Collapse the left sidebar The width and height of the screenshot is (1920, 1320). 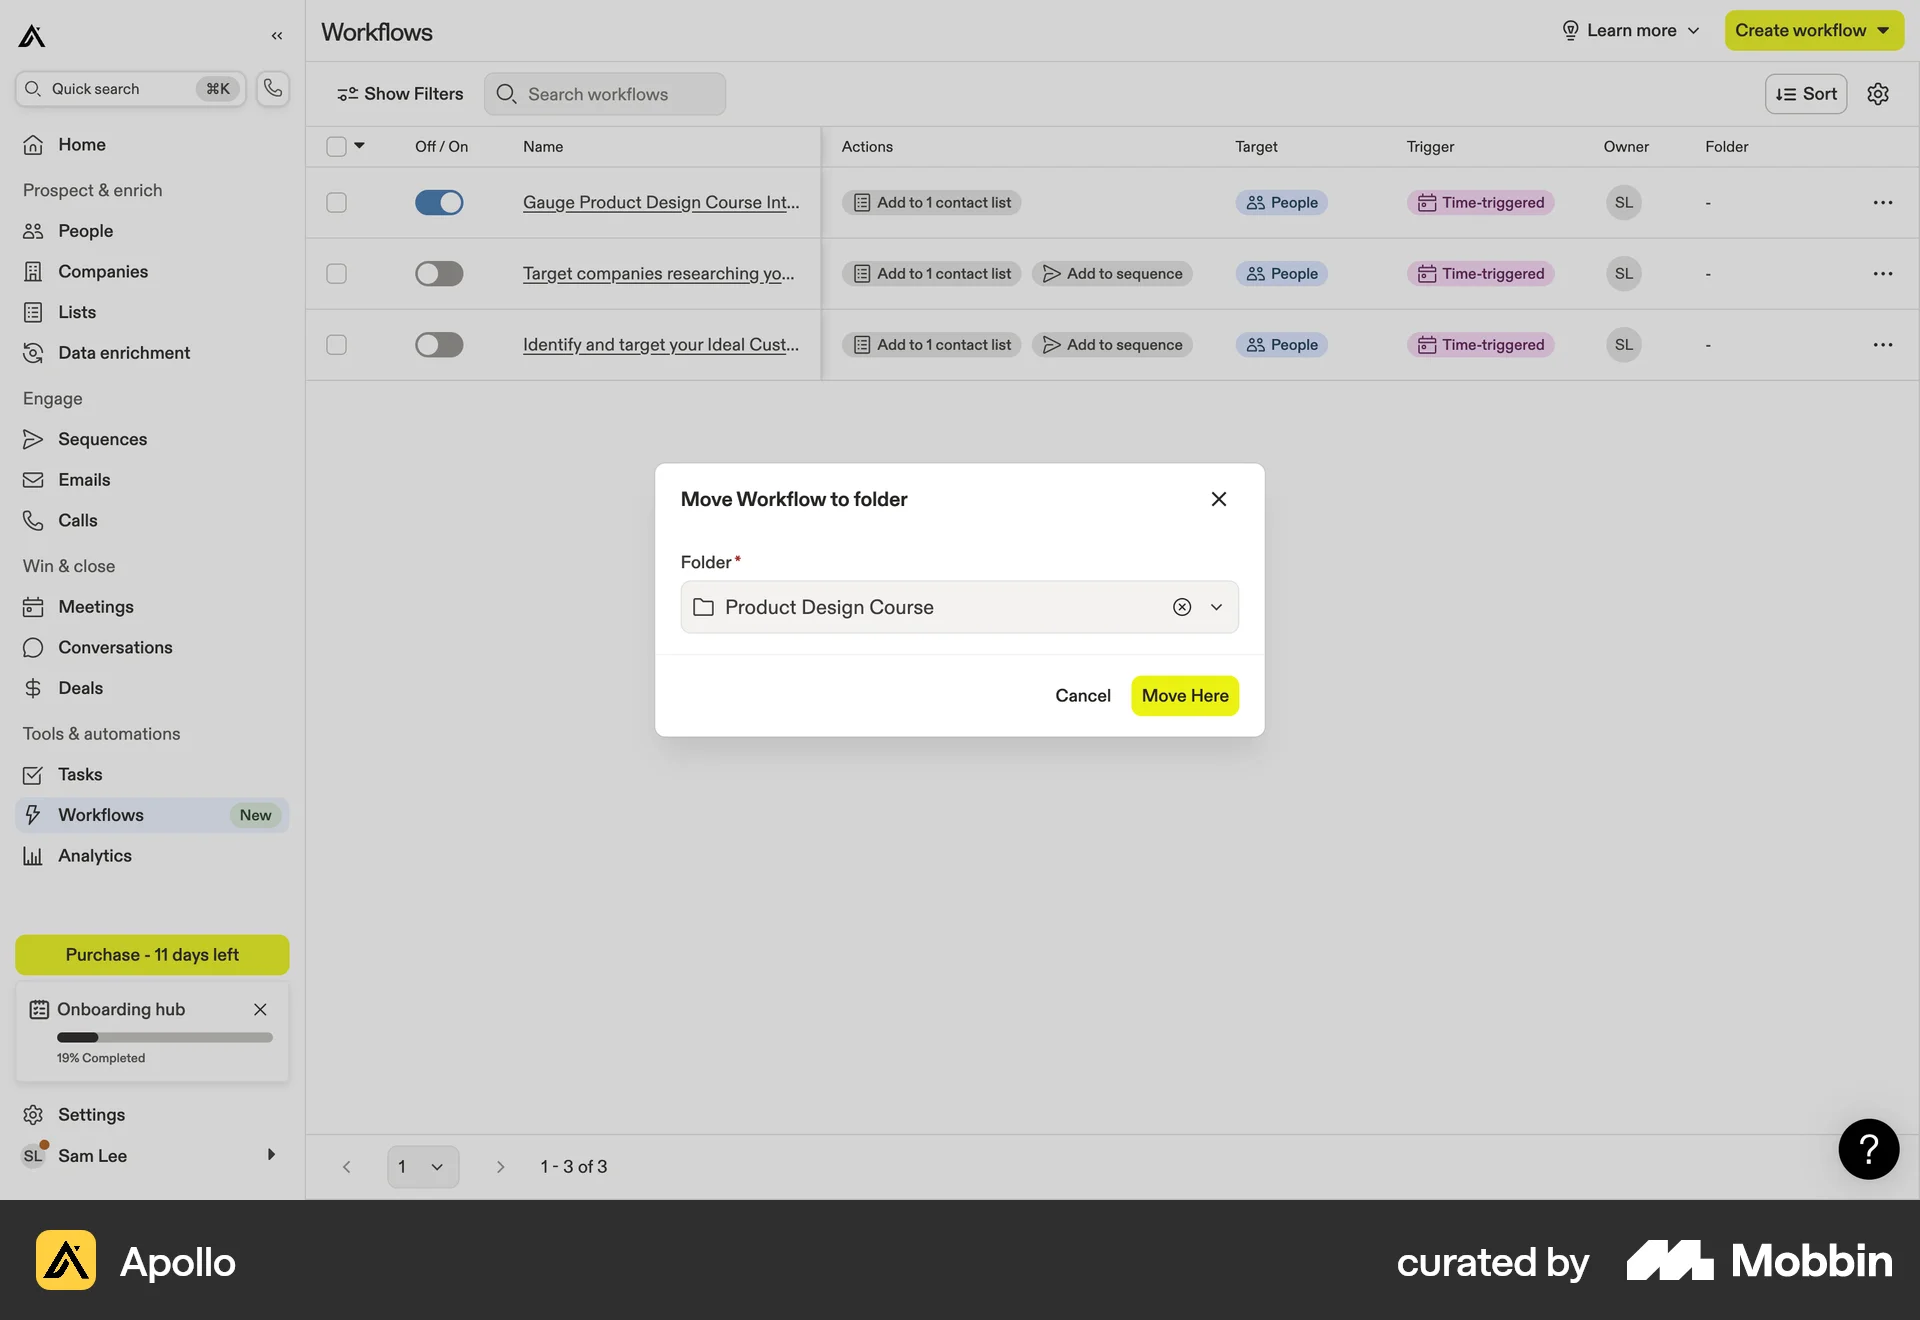click(277, 35)
